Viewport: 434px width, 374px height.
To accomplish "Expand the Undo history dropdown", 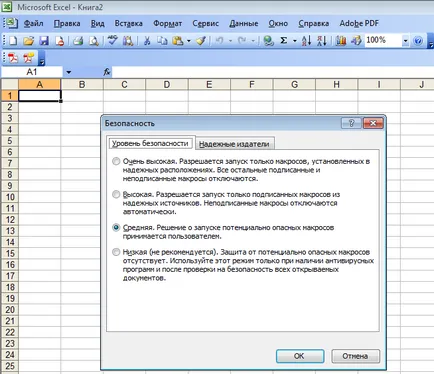I will [230, 41].
